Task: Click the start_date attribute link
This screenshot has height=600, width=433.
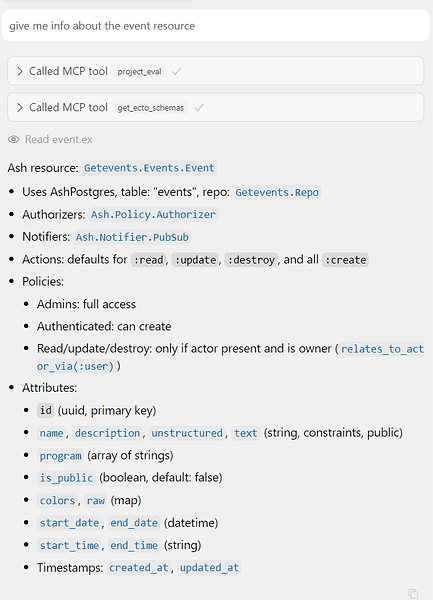Action: click(x=70, y=523)
